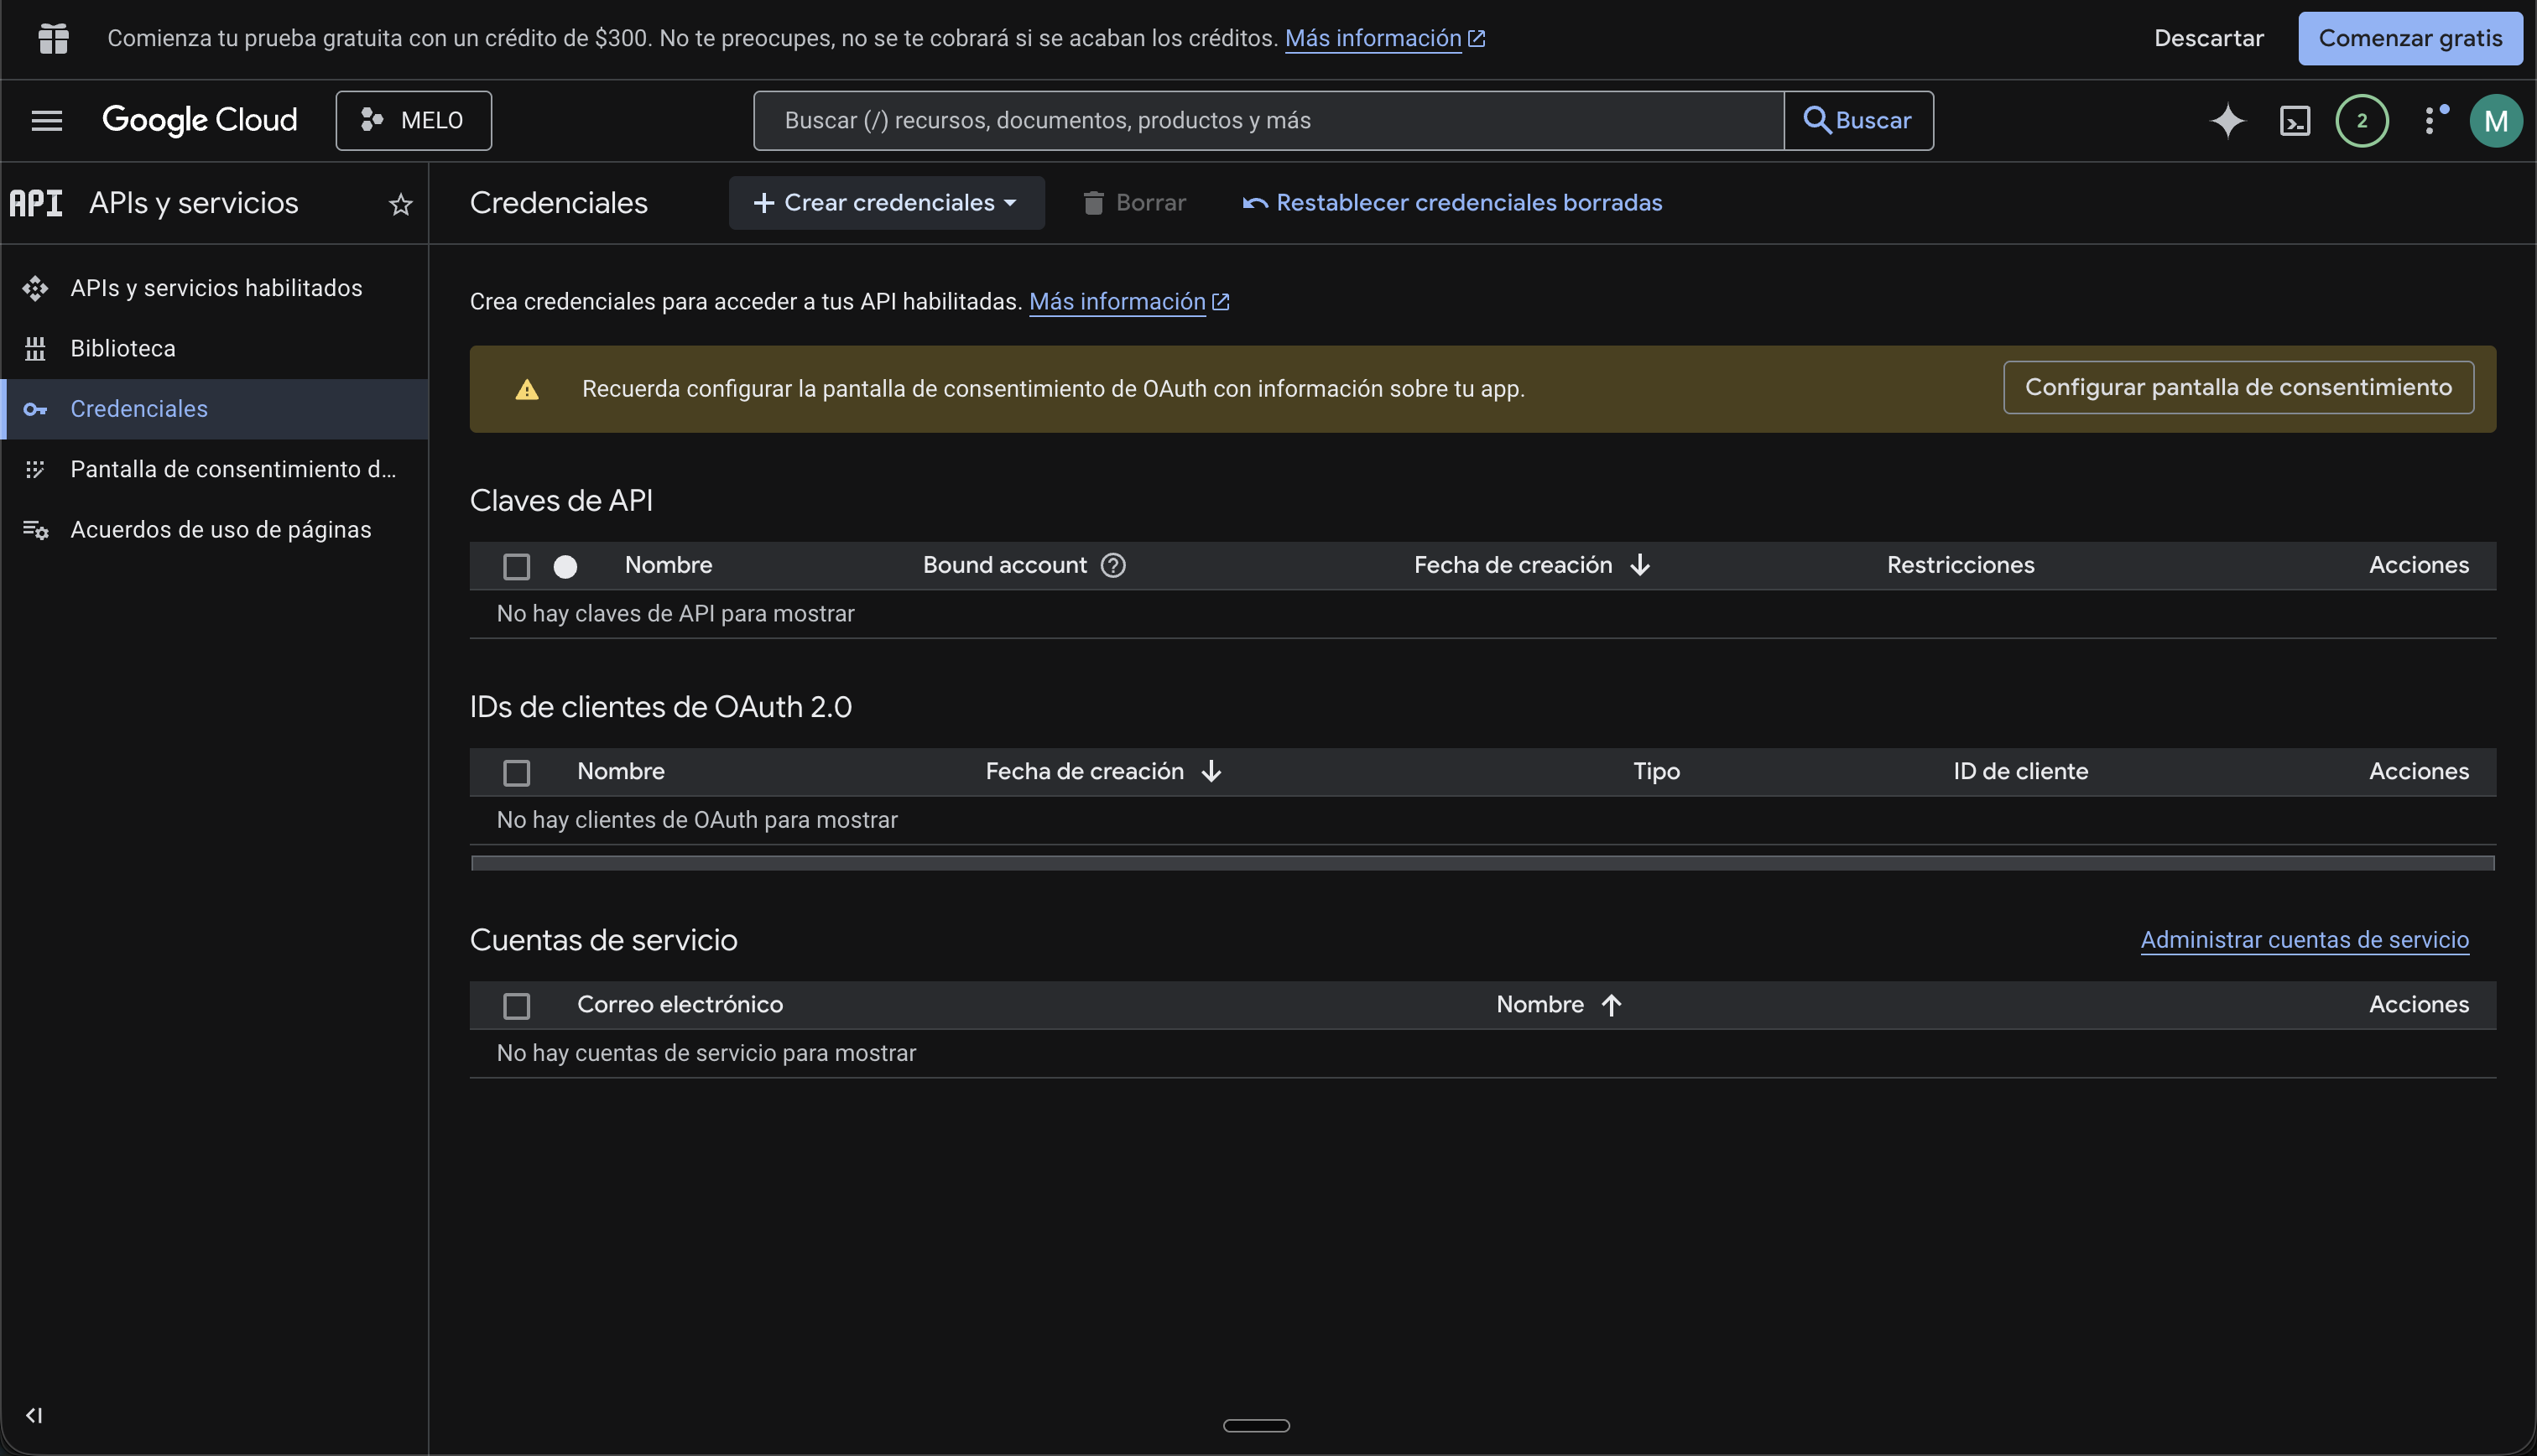The width and height of the screenshot is (2537, 1456).
Task: Open Administrar cuentas de servicio link
Action: (2304, 940)
